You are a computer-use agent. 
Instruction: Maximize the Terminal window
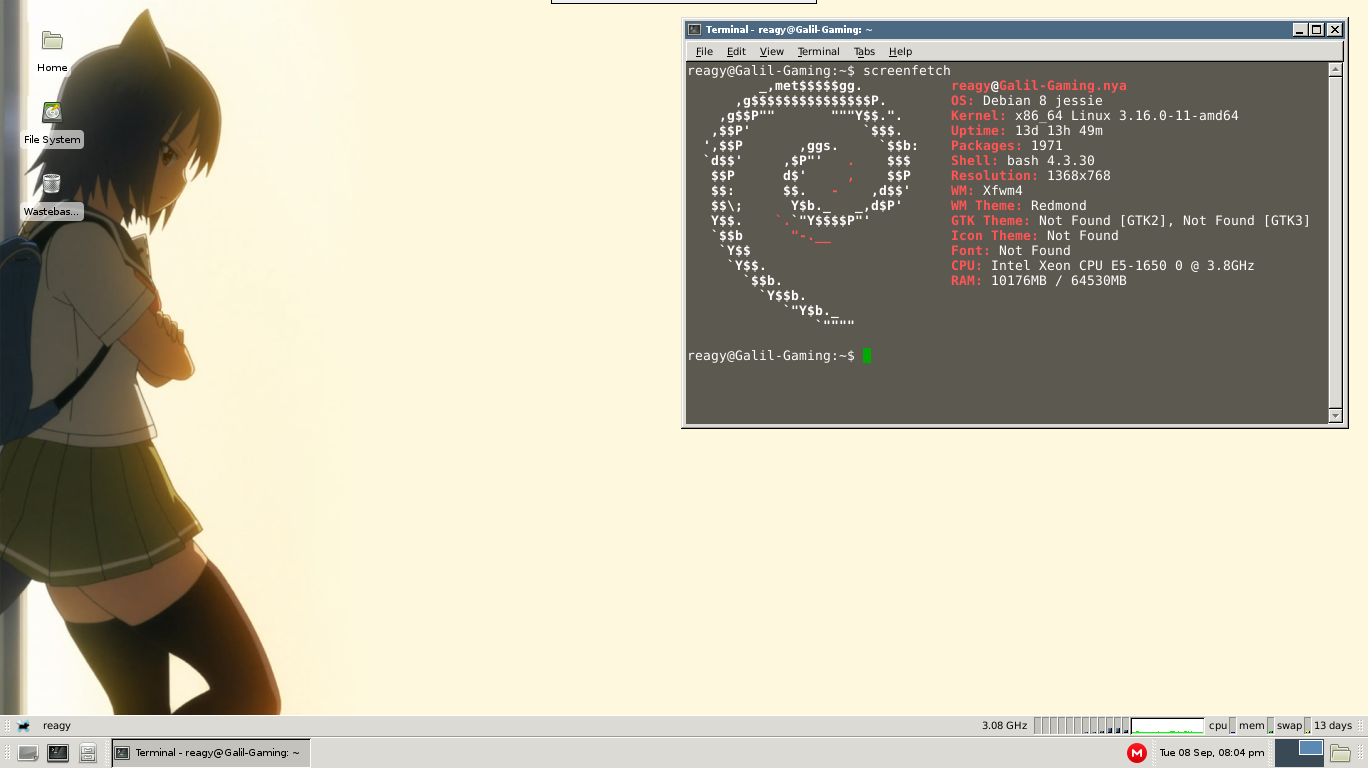(1317, 30)
